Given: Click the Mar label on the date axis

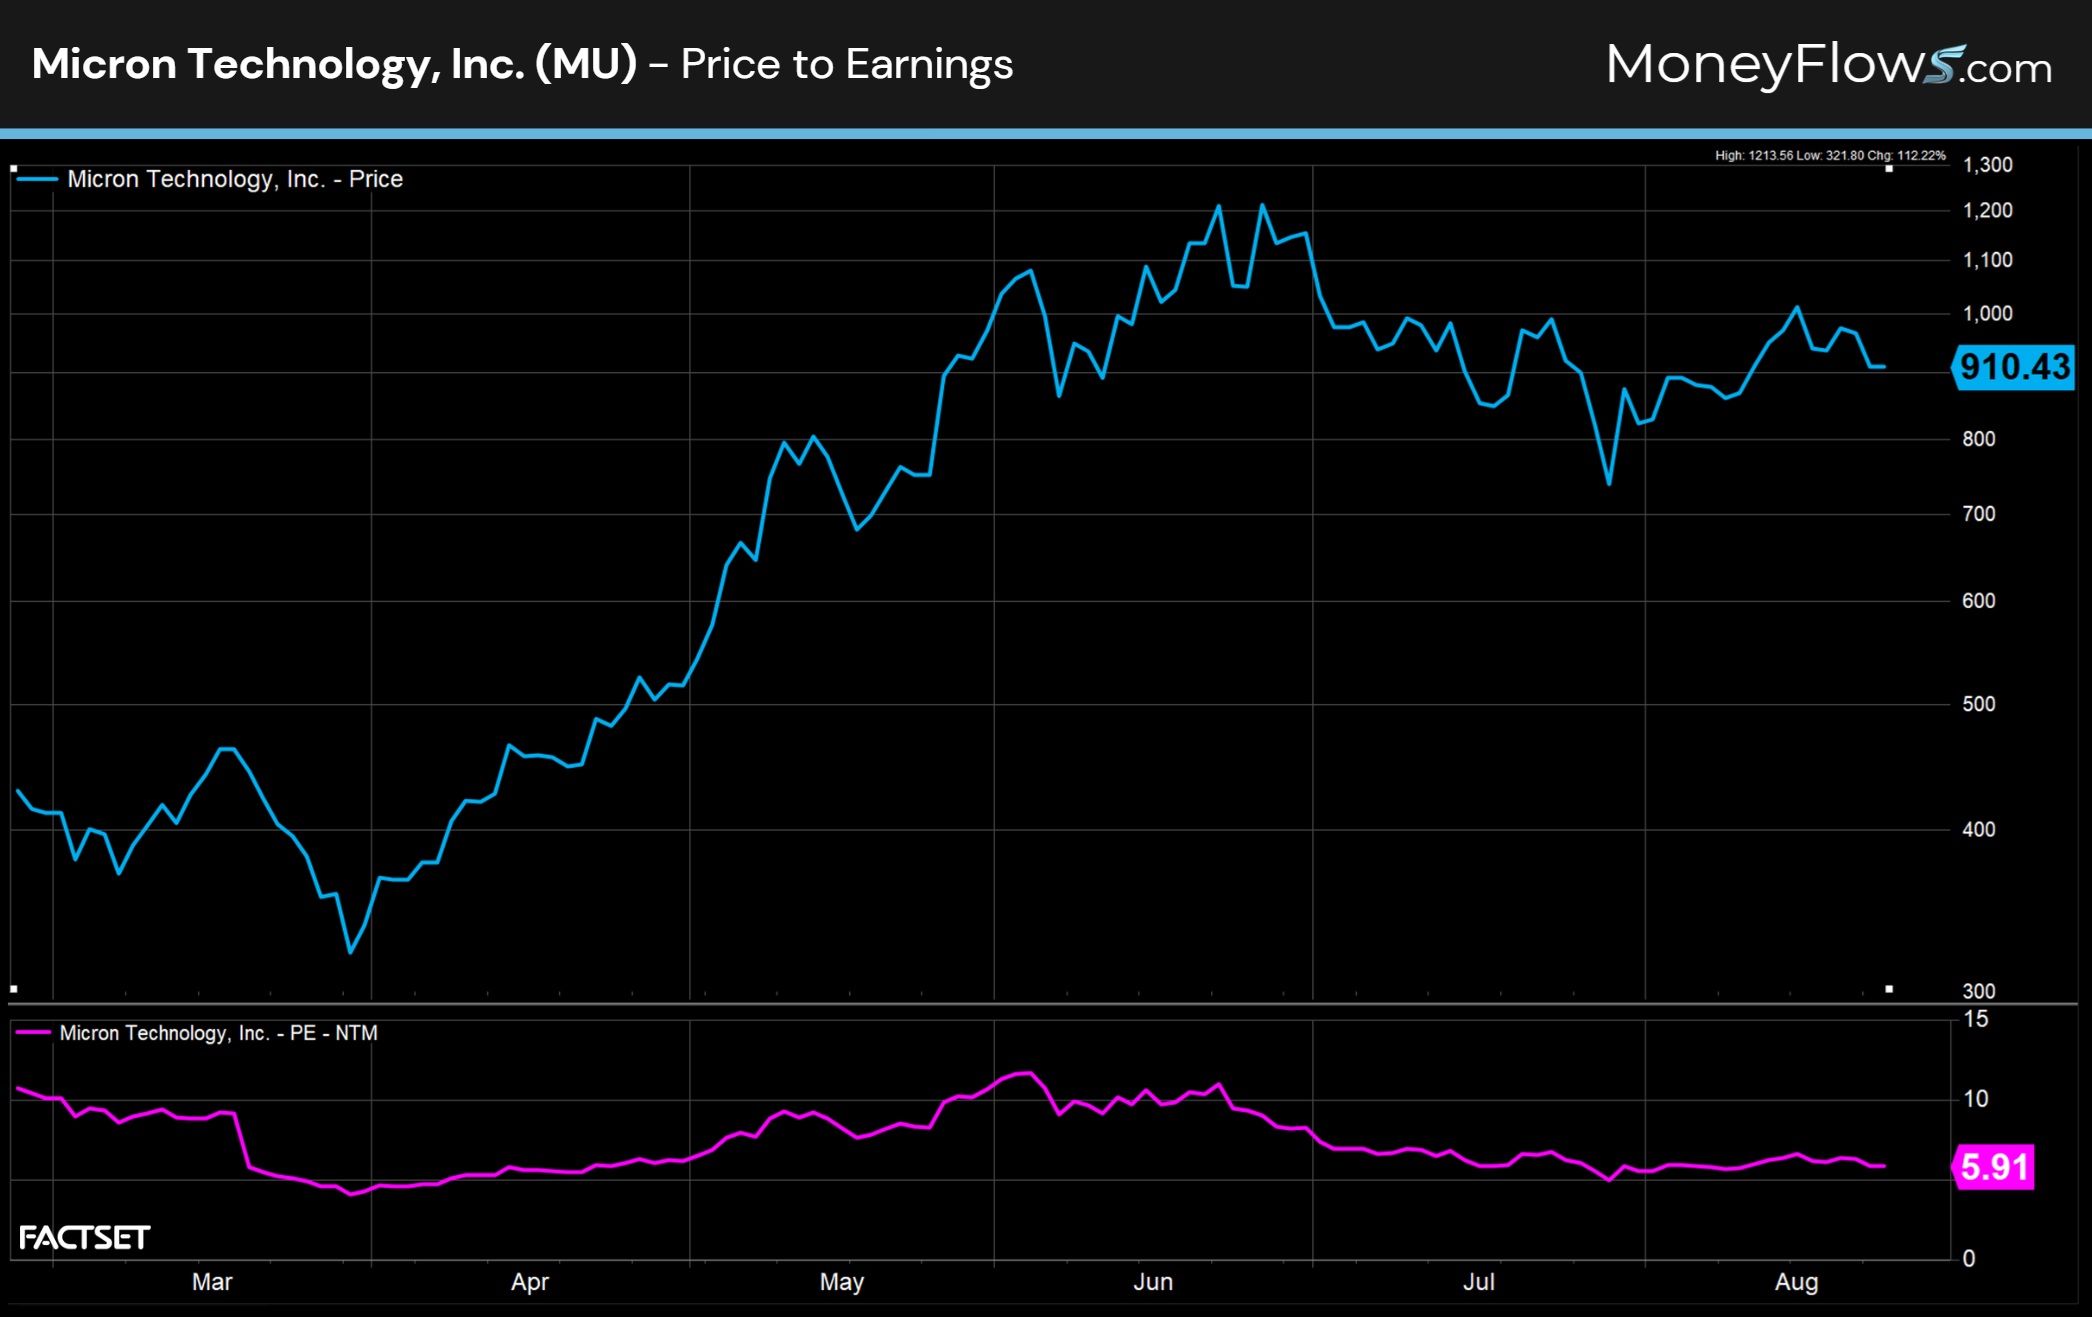Looking at the screenshot, I should pos(212,1282).
